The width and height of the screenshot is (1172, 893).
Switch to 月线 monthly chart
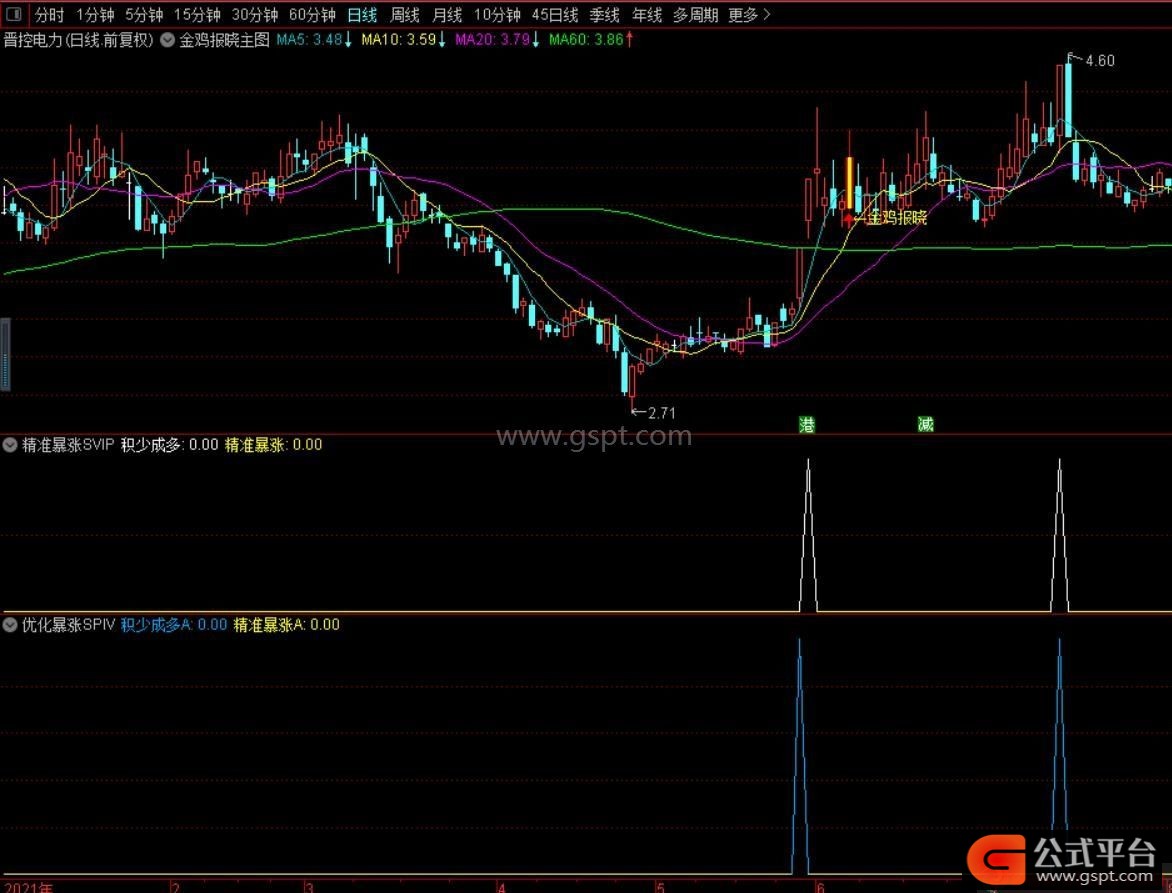point(447,15)
